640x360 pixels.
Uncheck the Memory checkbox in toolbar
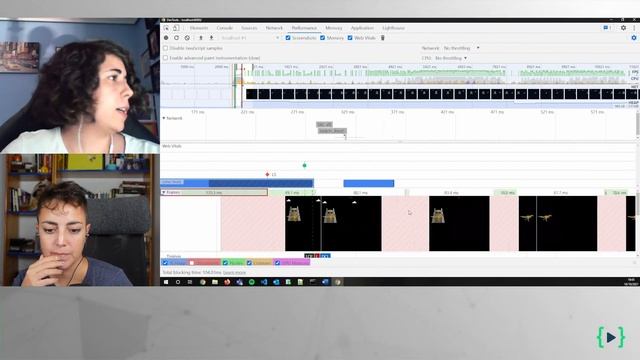pos(322,38)
